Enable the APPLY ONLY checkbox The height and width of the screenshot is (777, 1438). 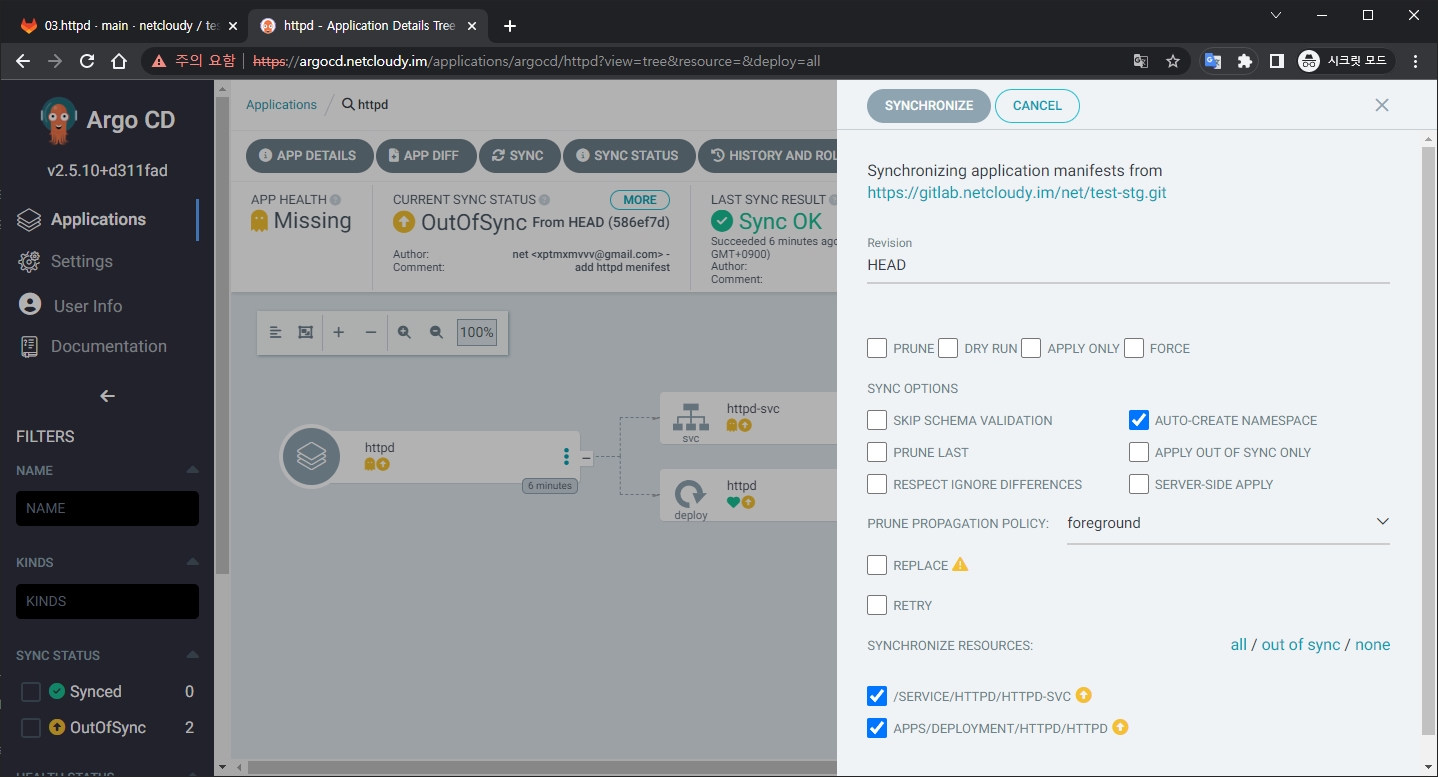[1031, 348]
